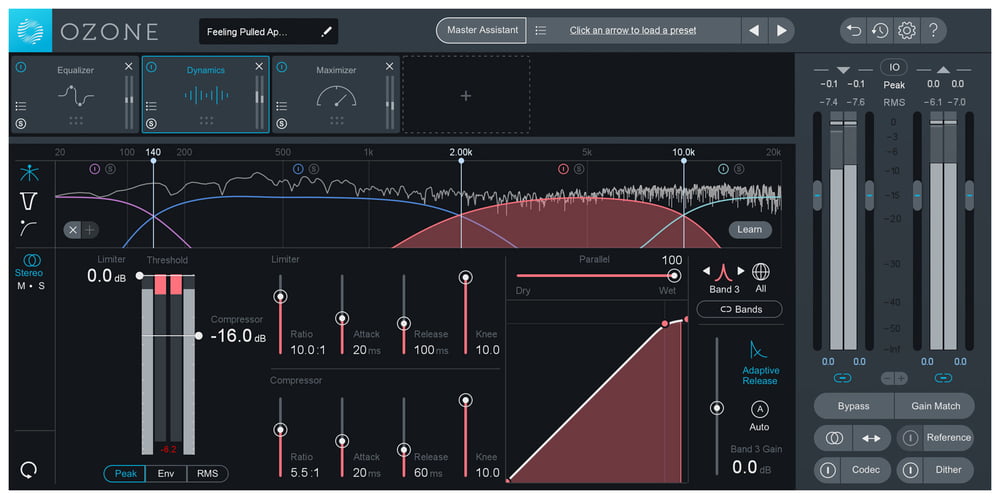Open Equalizer module preset list
The width and height of the screenshot is (1000, 499).
tap(21, 106)
